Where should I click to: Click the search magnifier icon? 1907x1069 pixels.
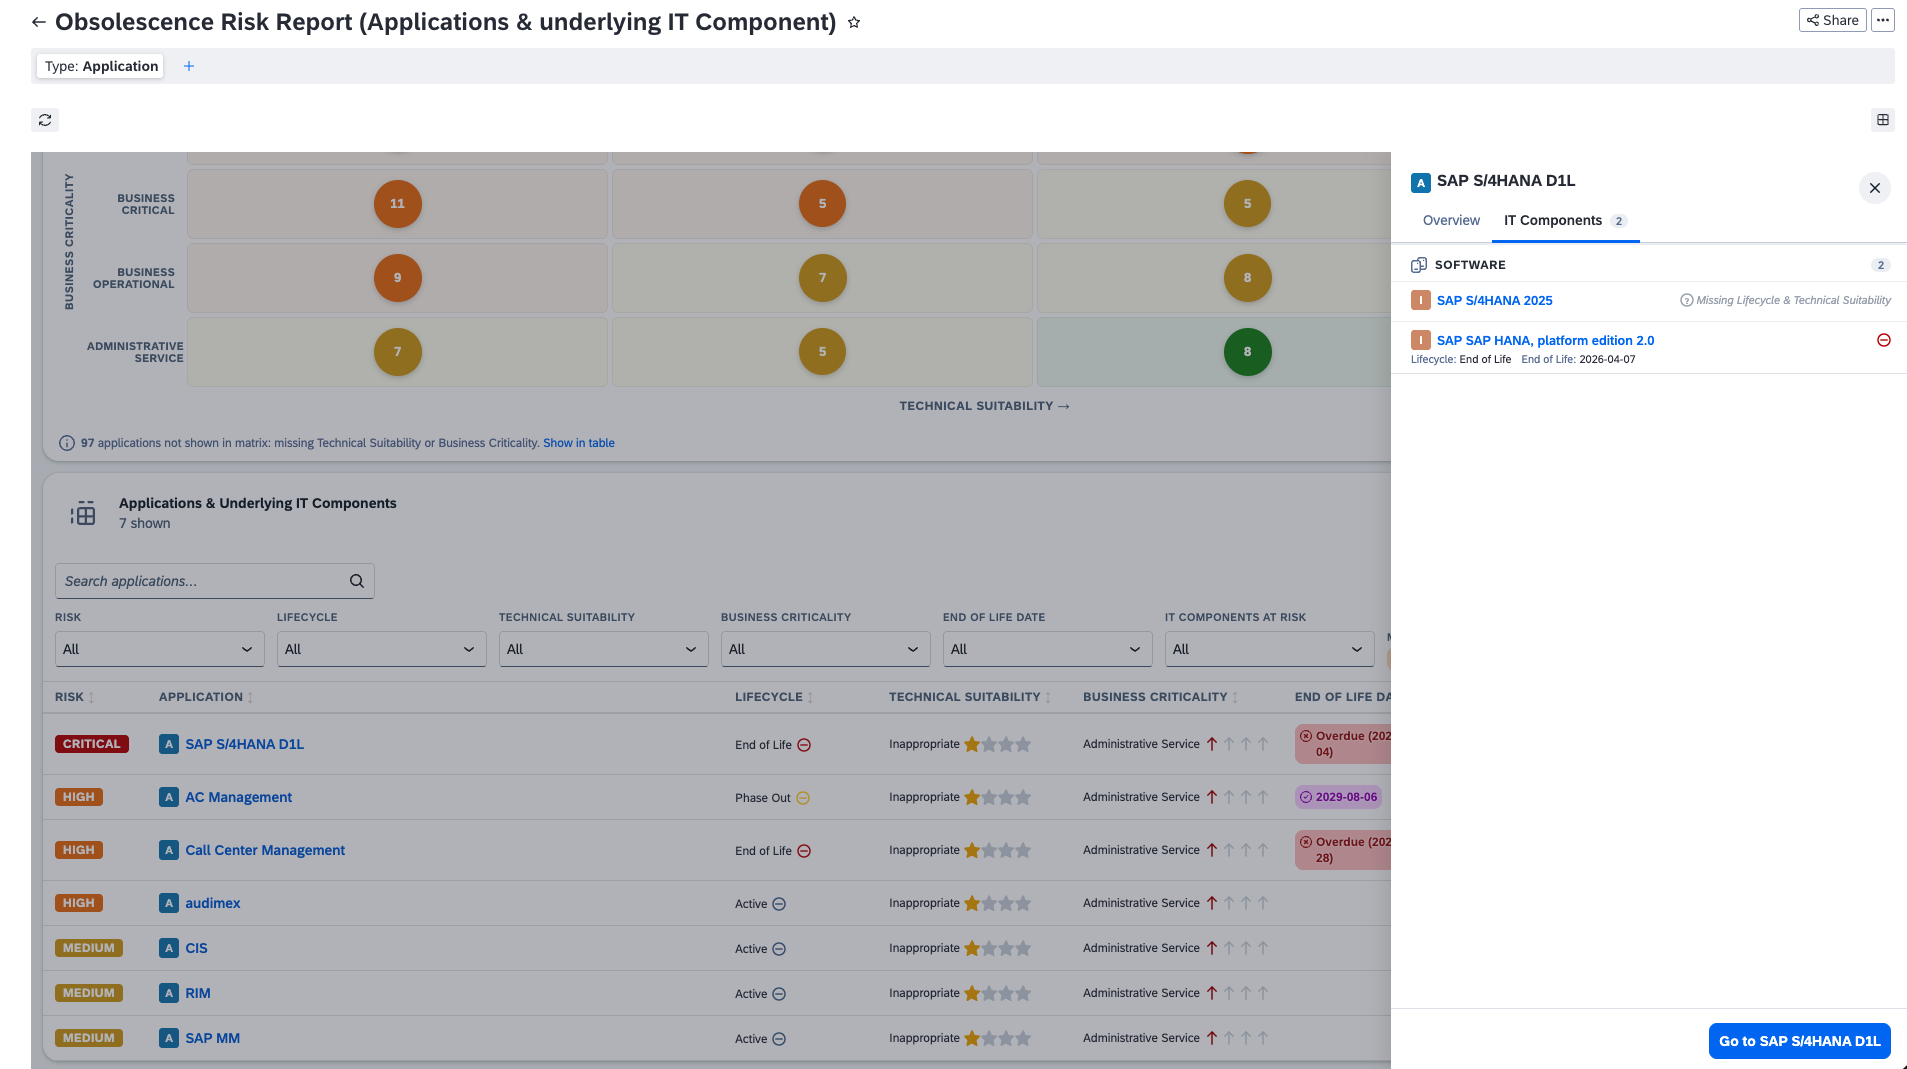click(x=357, y=581)
